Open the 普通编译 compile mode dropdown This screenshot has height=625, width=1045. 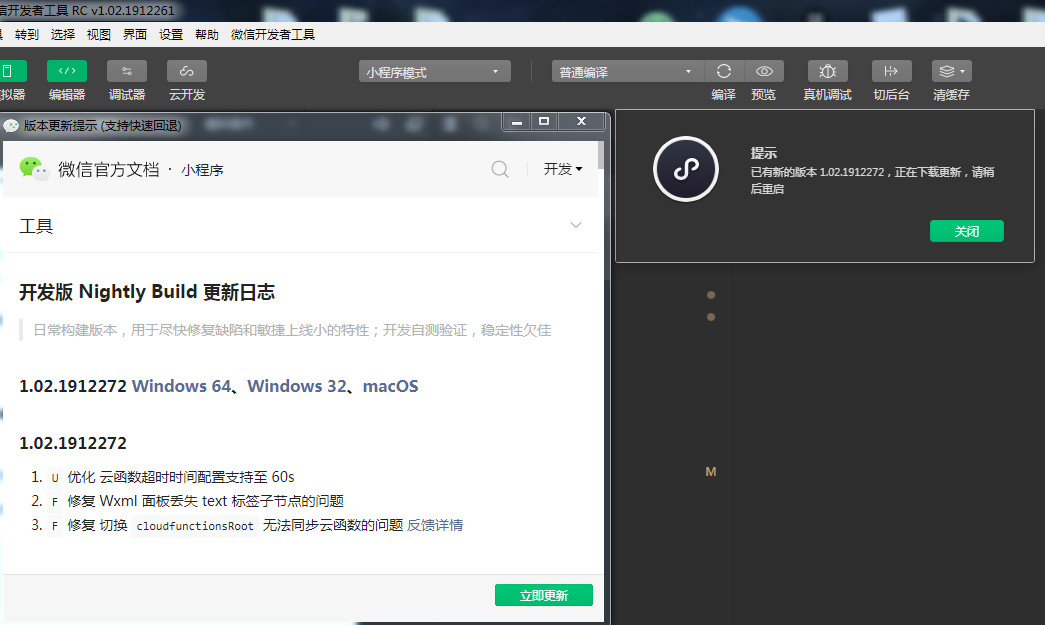[x=627, y=71]
